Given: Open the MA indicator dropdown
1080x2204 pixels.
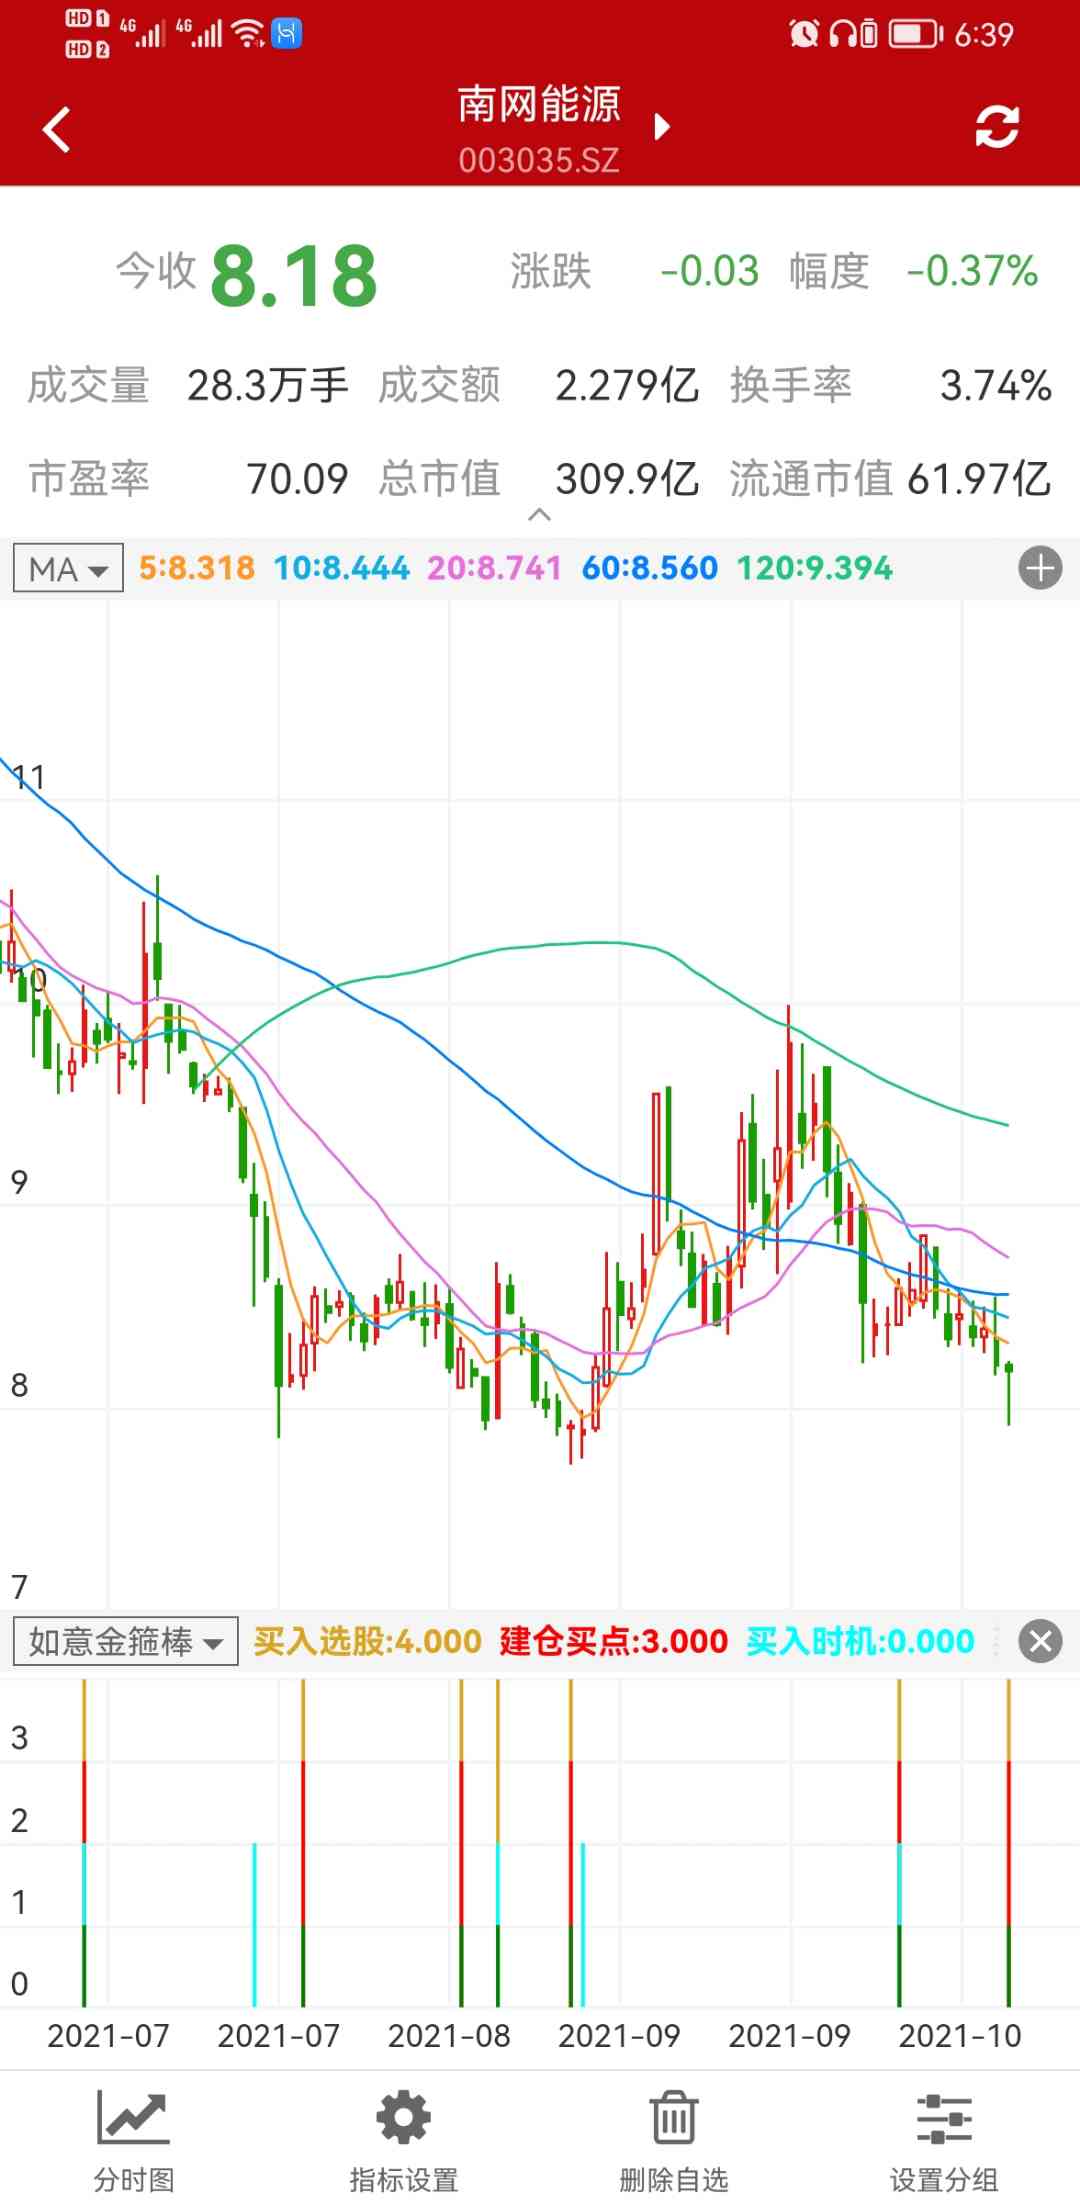Looking at the screenshot, I should tap(68, 569).
